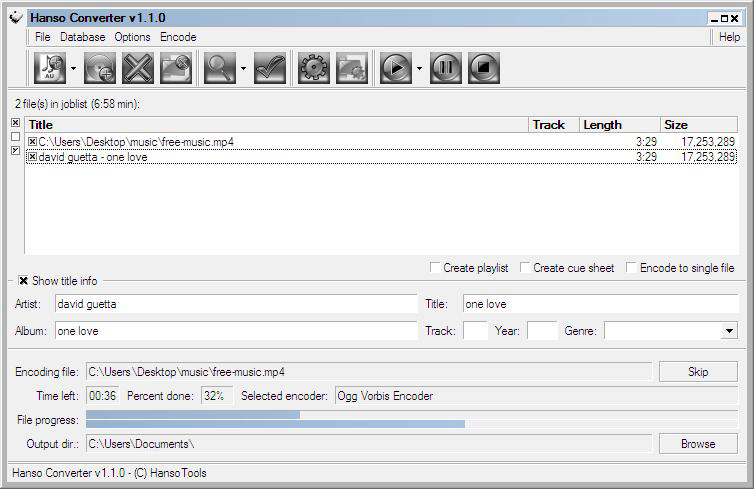Click the add audio CD icon
This screenshot has width=754, height=489.
click(x=100, y=68)
